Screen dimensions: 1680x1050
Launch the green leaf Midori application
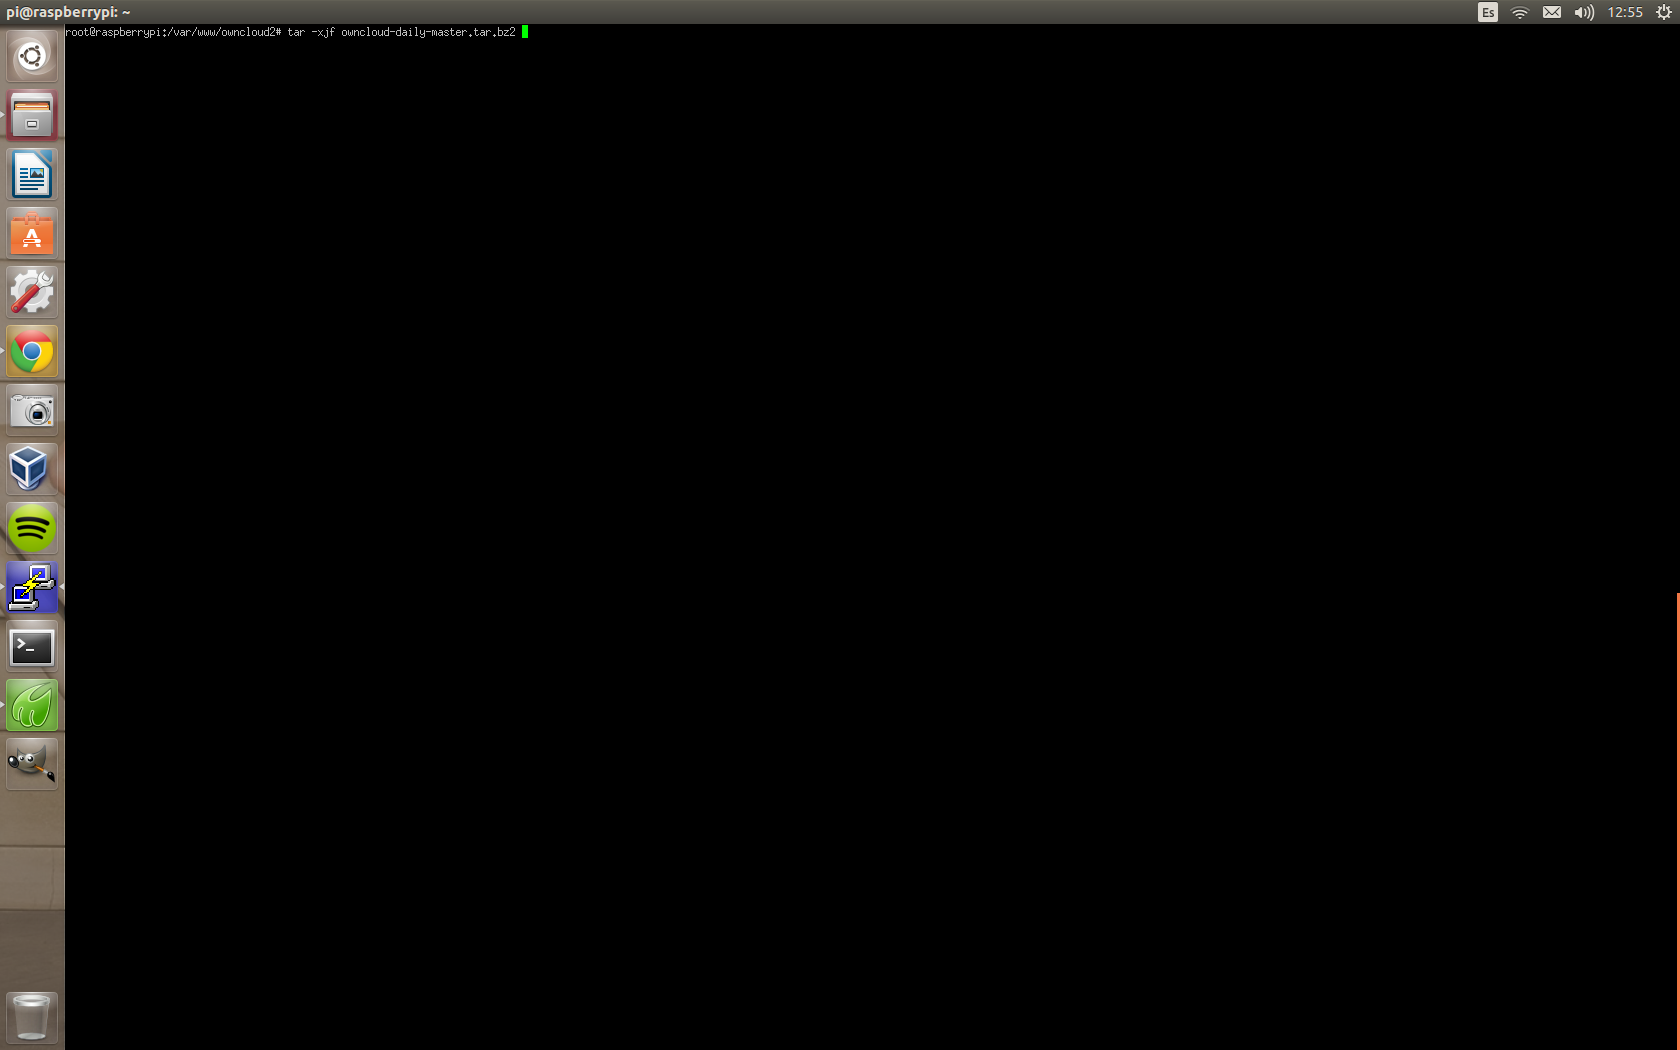32,706
